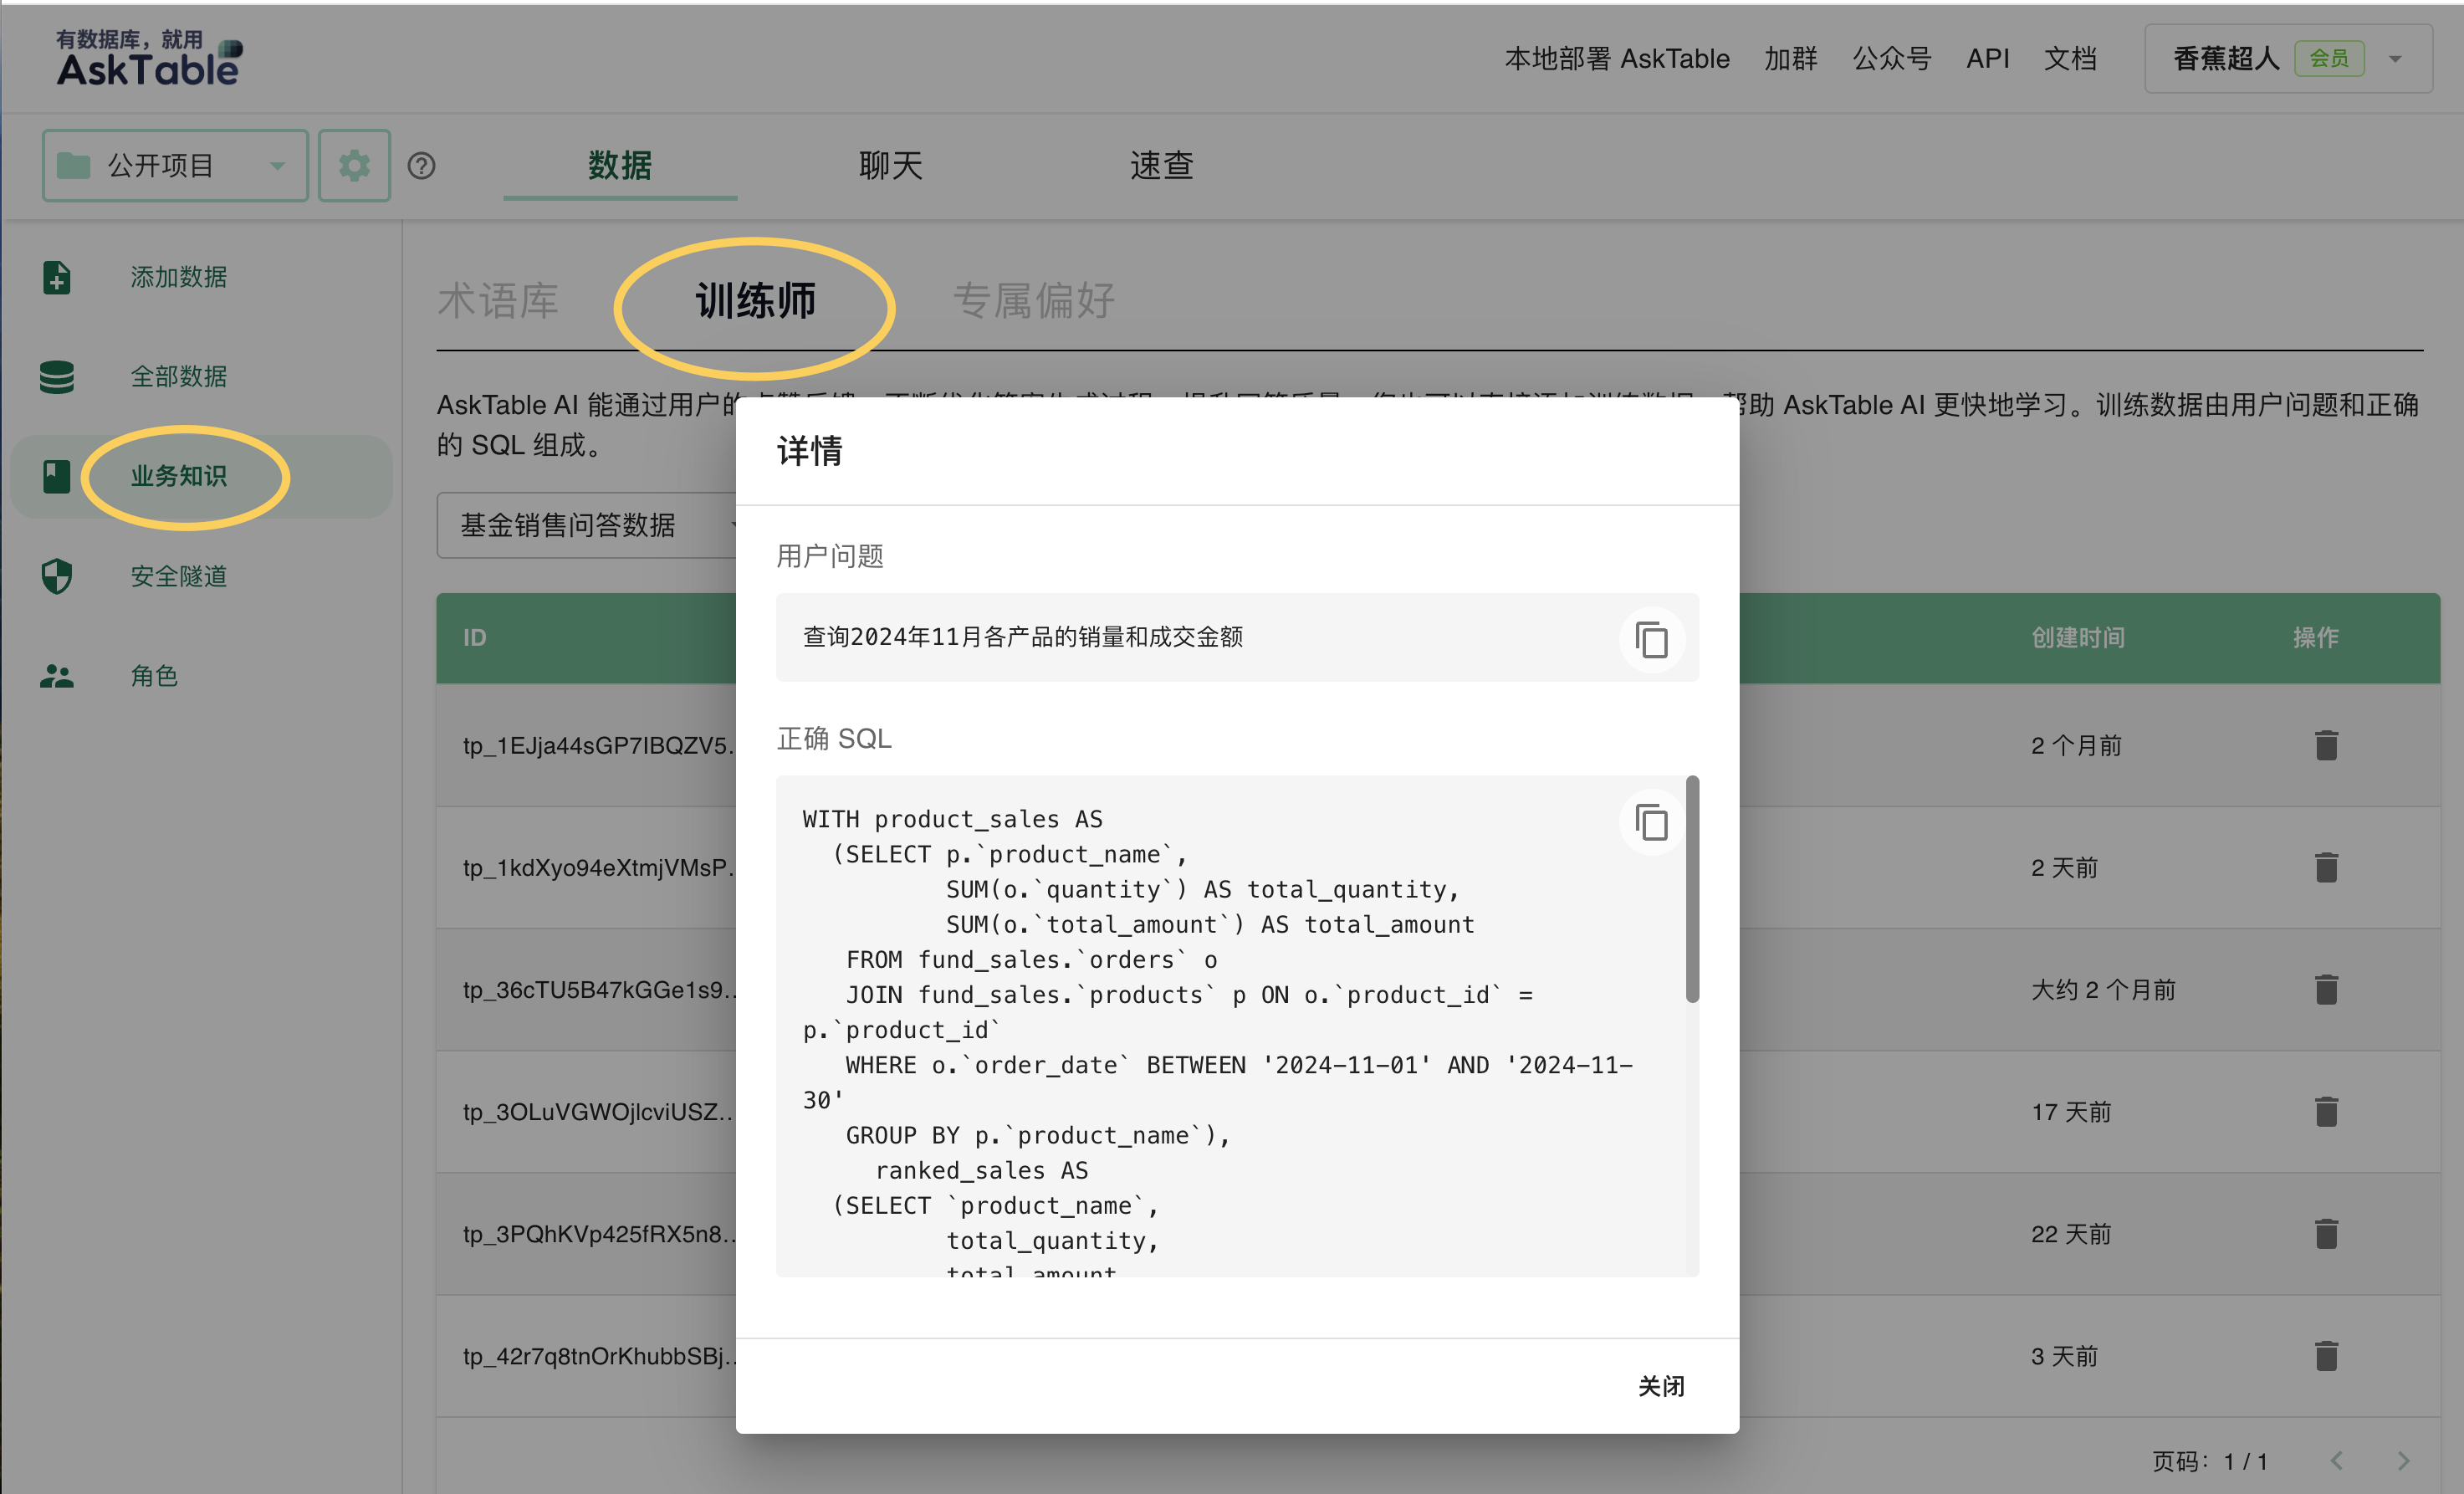The height and width of the screenshot is (1494, 2464).
Task: Copy the user question text
Action: (1651, 639)
